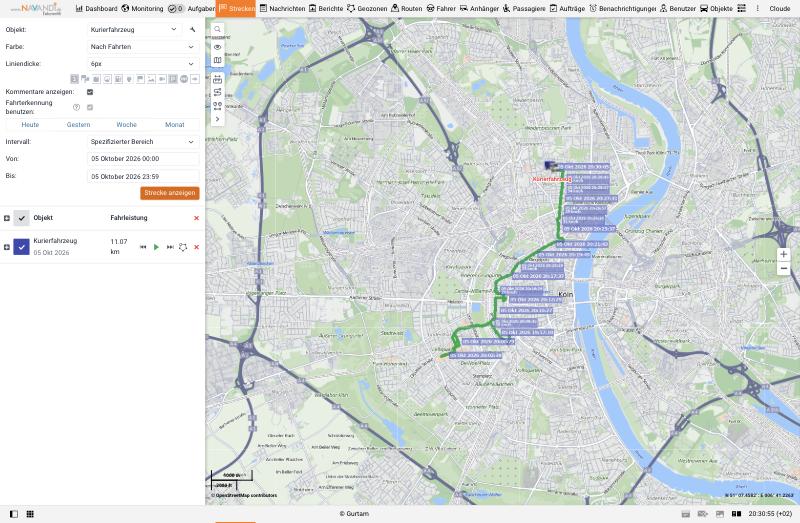Click the clock showing 20:30:55 (+02)
Screen dimensions: 800x523
pyautogui.click(x=770, y=514)
